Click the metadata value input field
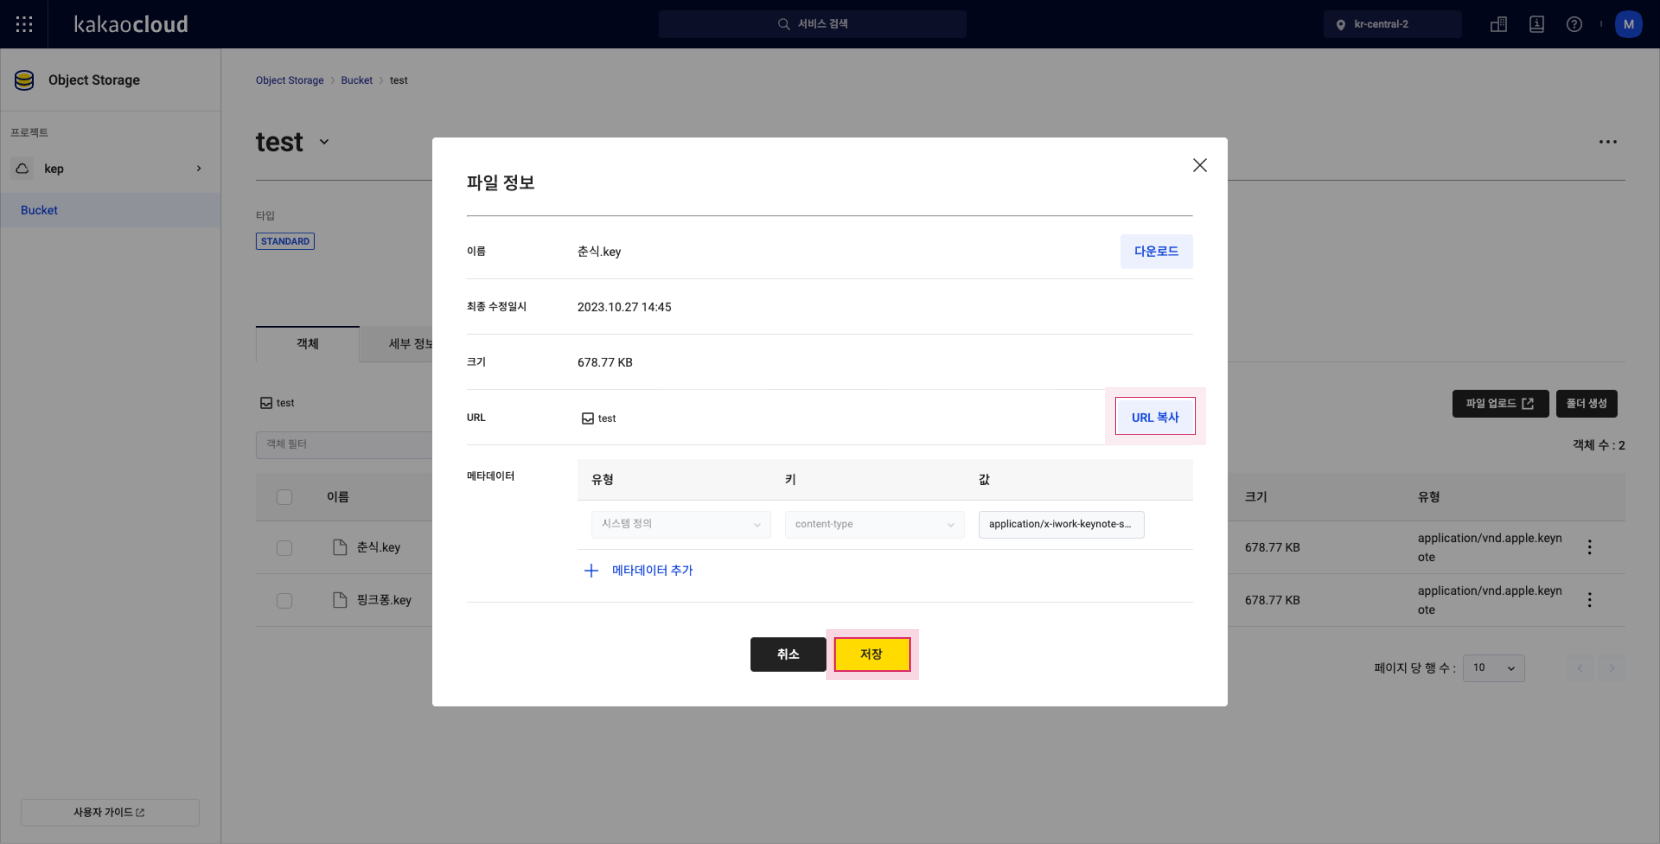This screenshot has width=1660, height=844. [x=1061, y=524]
